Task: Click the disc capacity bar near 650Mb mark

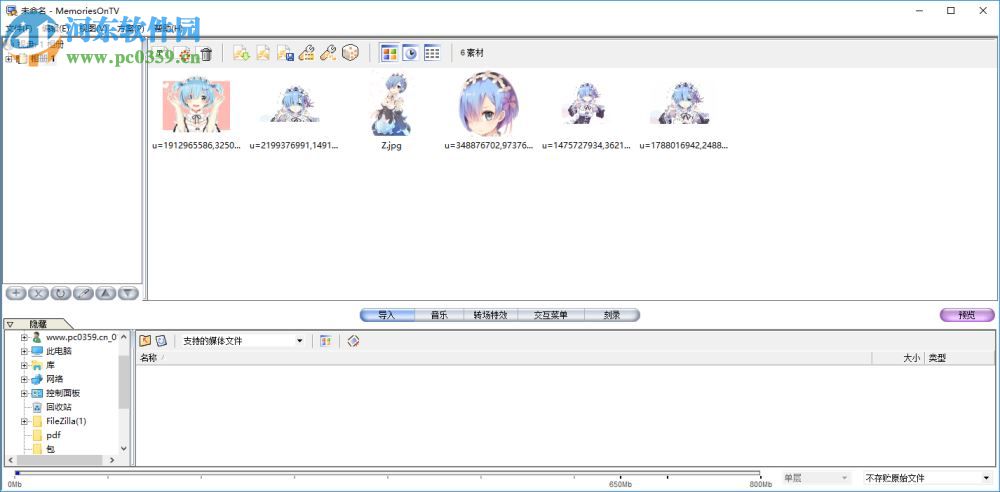Action: [621, 473]
